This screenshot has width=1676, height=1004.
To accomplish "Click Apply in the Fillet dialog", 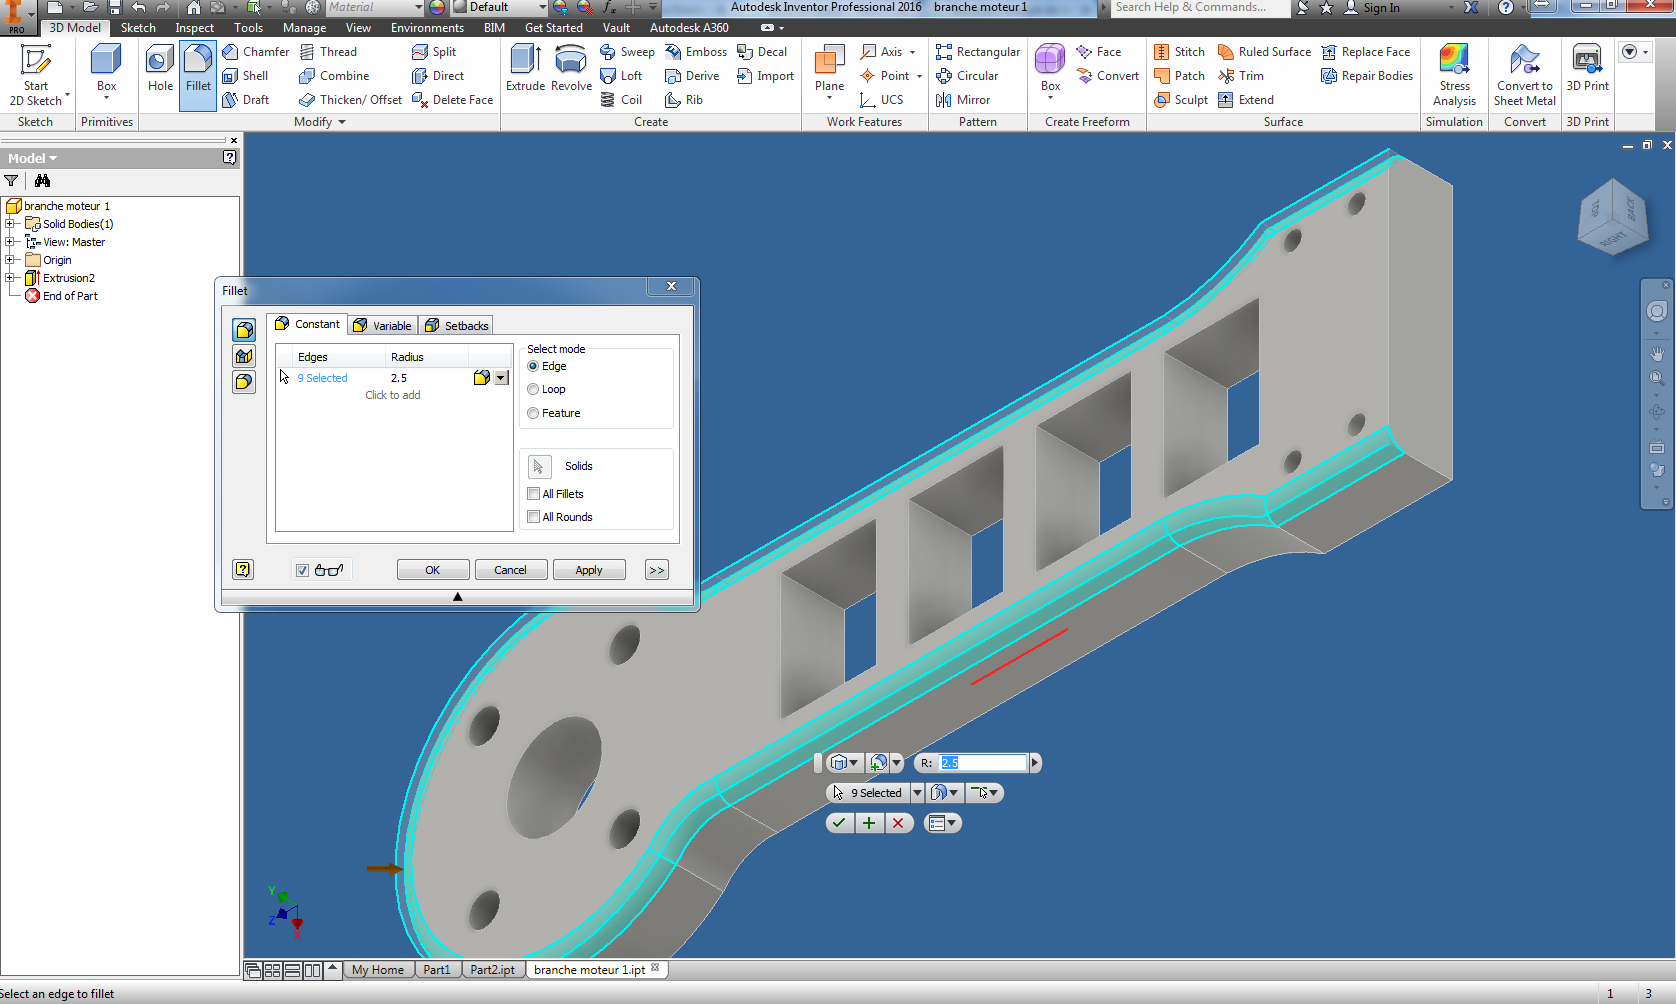I will (589, 570).
